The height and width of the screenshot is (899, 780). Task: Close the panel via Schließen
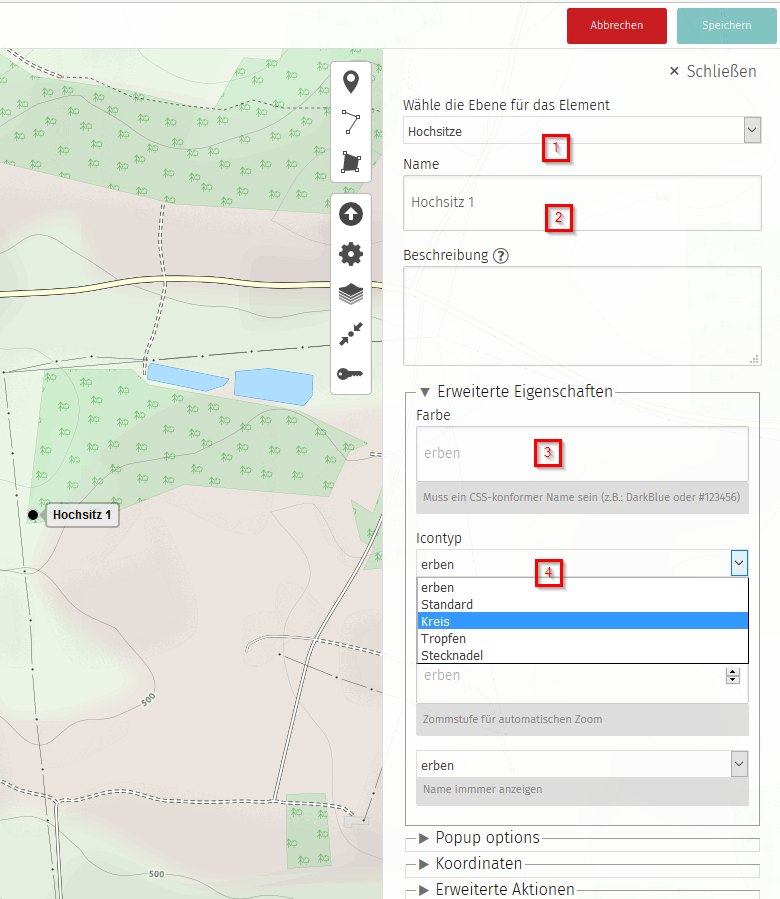point(713,71)
